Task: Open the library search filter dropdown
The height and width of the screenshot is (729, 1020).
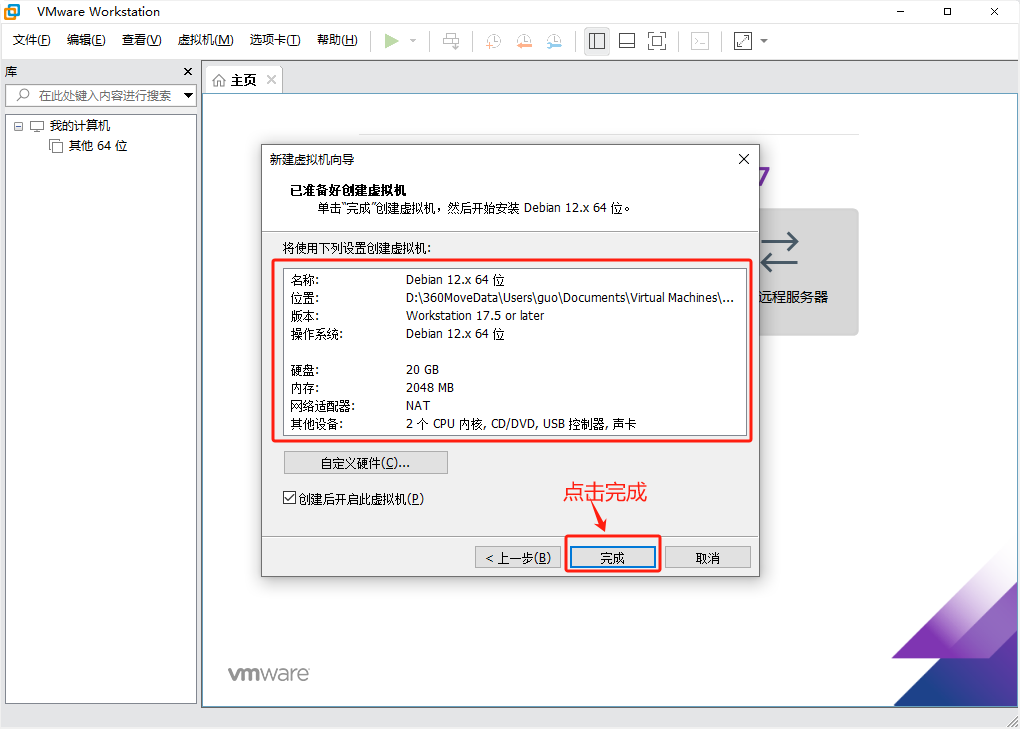Action: tap(189, 96)
